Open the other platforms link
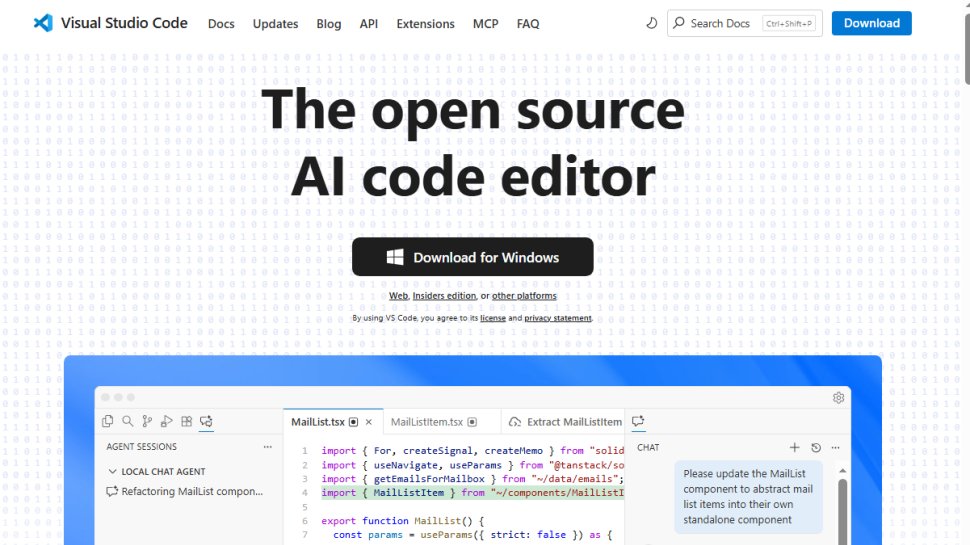Screen dimensions: 970x545 pyautogui.click(x=524, y=296)
